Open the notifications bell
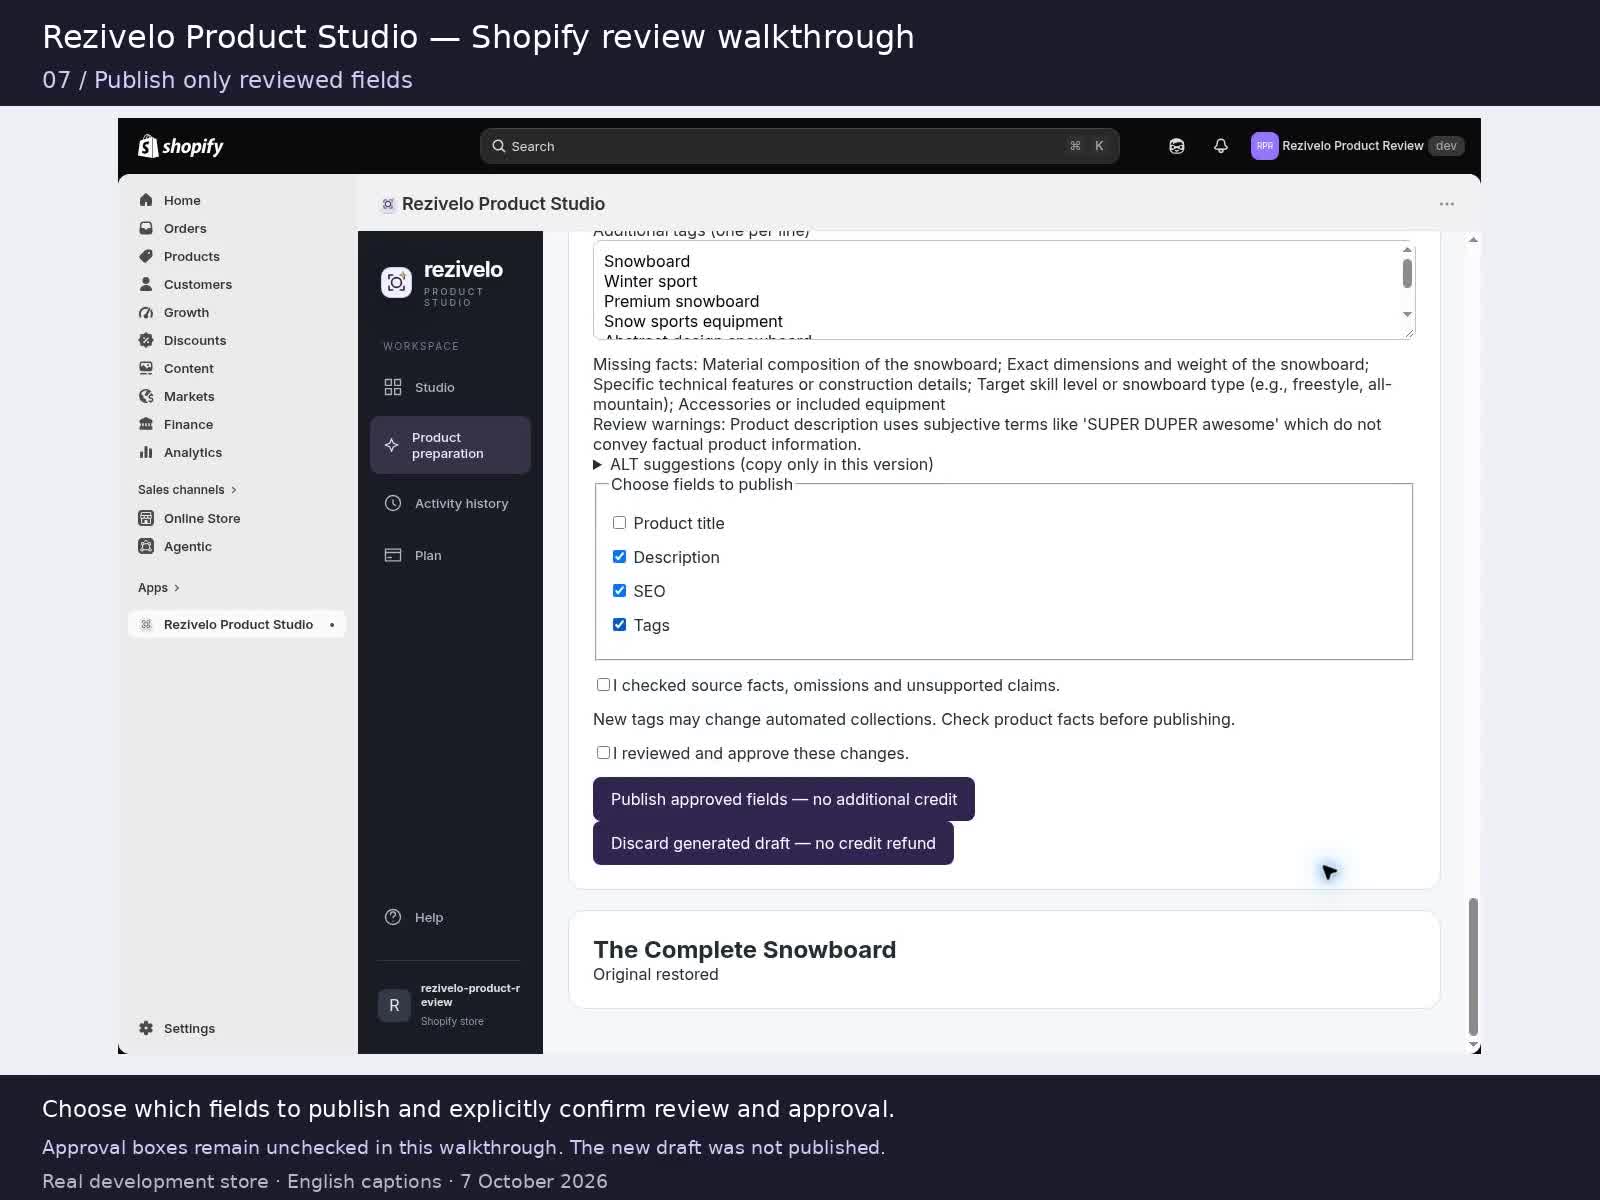This screenshot has width=1600, height=1200. [x=1221, y=146]
